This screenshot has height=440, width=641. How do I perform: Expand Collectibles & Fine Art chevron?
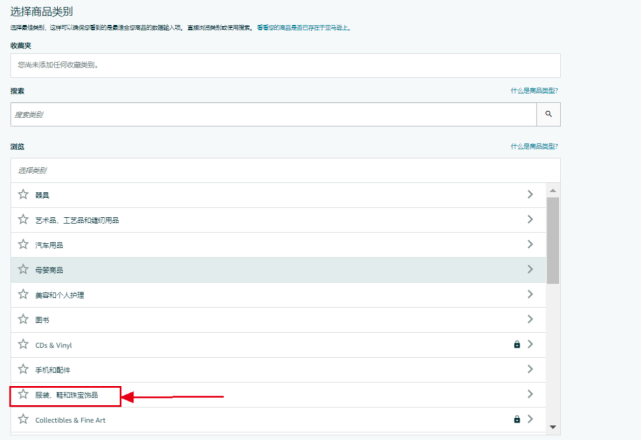pyautogui.click(x=530, y=419)
